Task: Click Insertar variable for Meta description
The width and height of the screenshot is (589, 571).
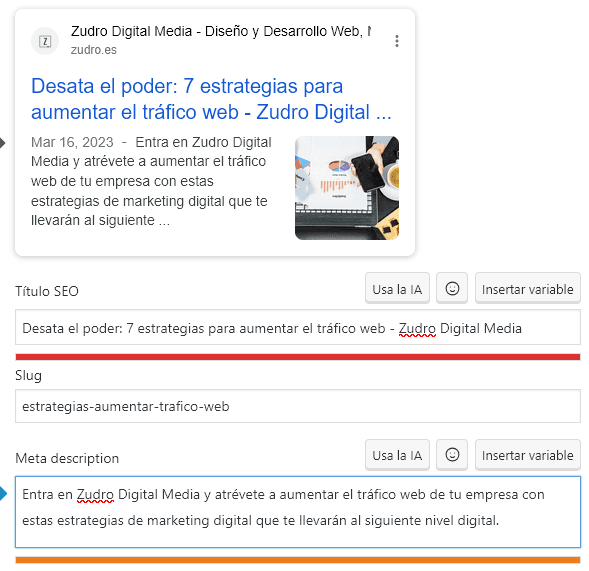Action: [527, 455]
